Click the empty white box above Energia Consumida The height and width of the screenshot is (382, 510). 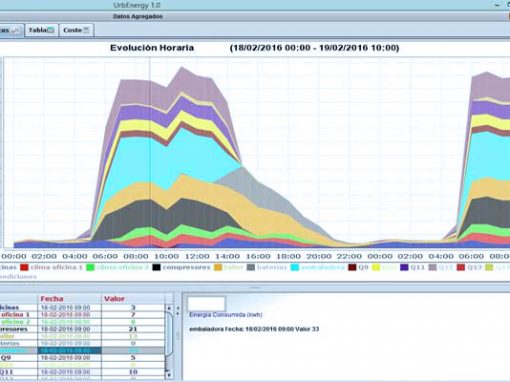click(x=207, y=303)
